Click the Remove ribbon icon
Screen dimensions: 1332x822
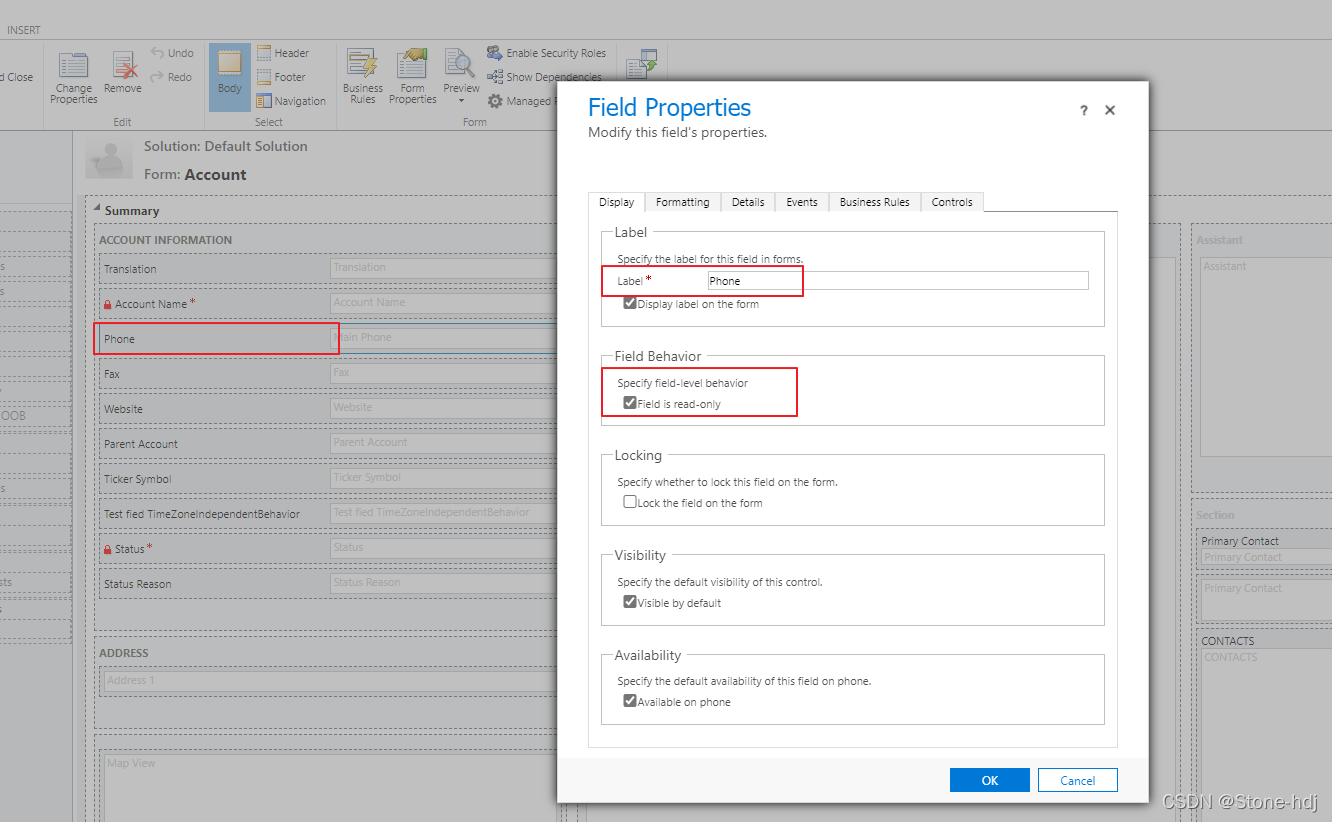(x=123, y=66)
